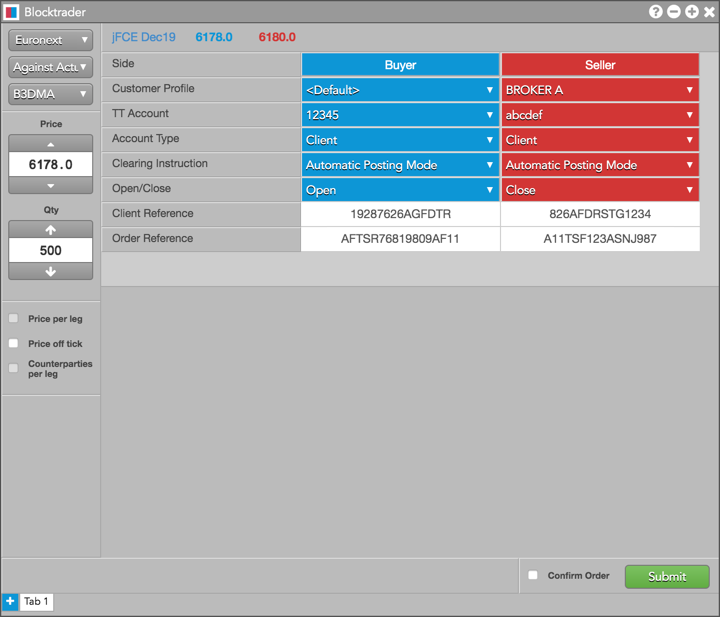The image size is (720, 617).
Task: Toggle Price per leg checkbox
Action: [13, 318]
